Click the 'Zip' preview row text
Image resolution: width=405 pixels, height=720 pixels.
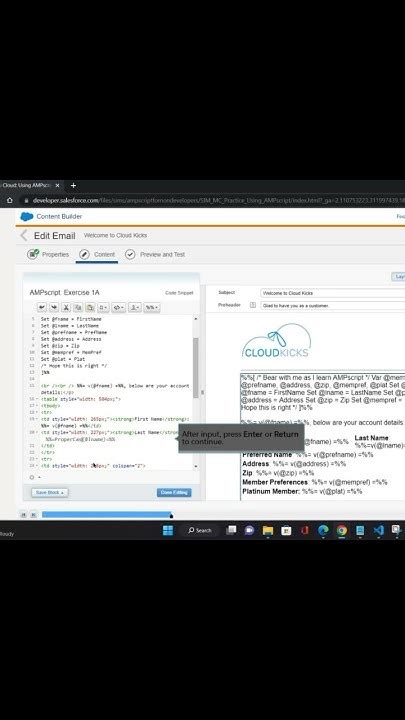[278, 473]
